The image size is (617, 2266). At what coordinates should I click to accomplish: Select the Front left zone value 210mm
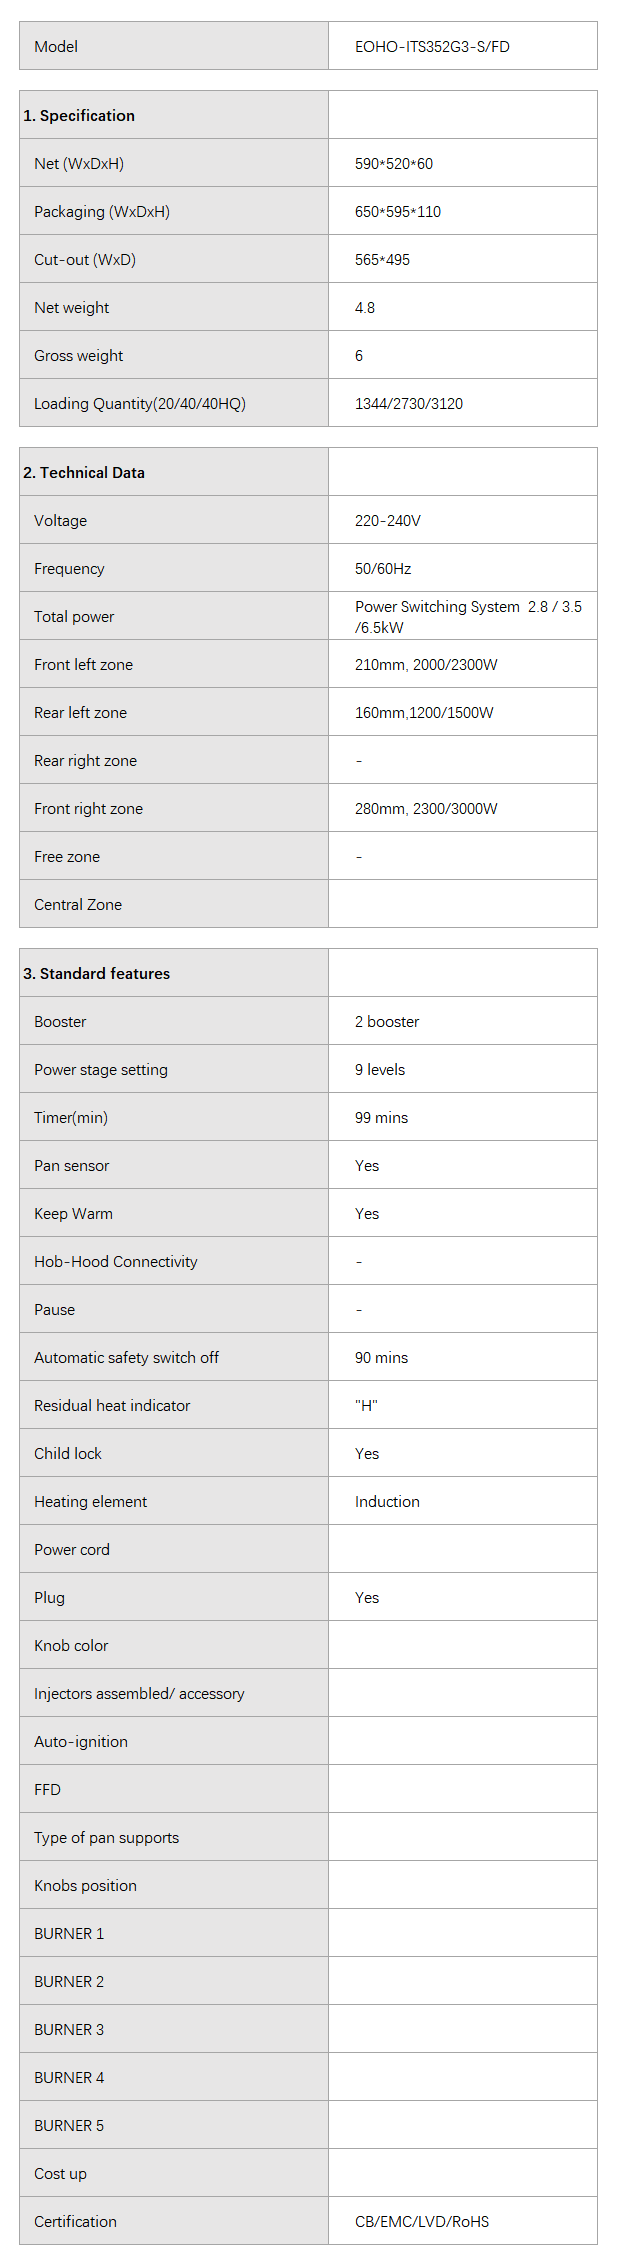click(426, 665)
